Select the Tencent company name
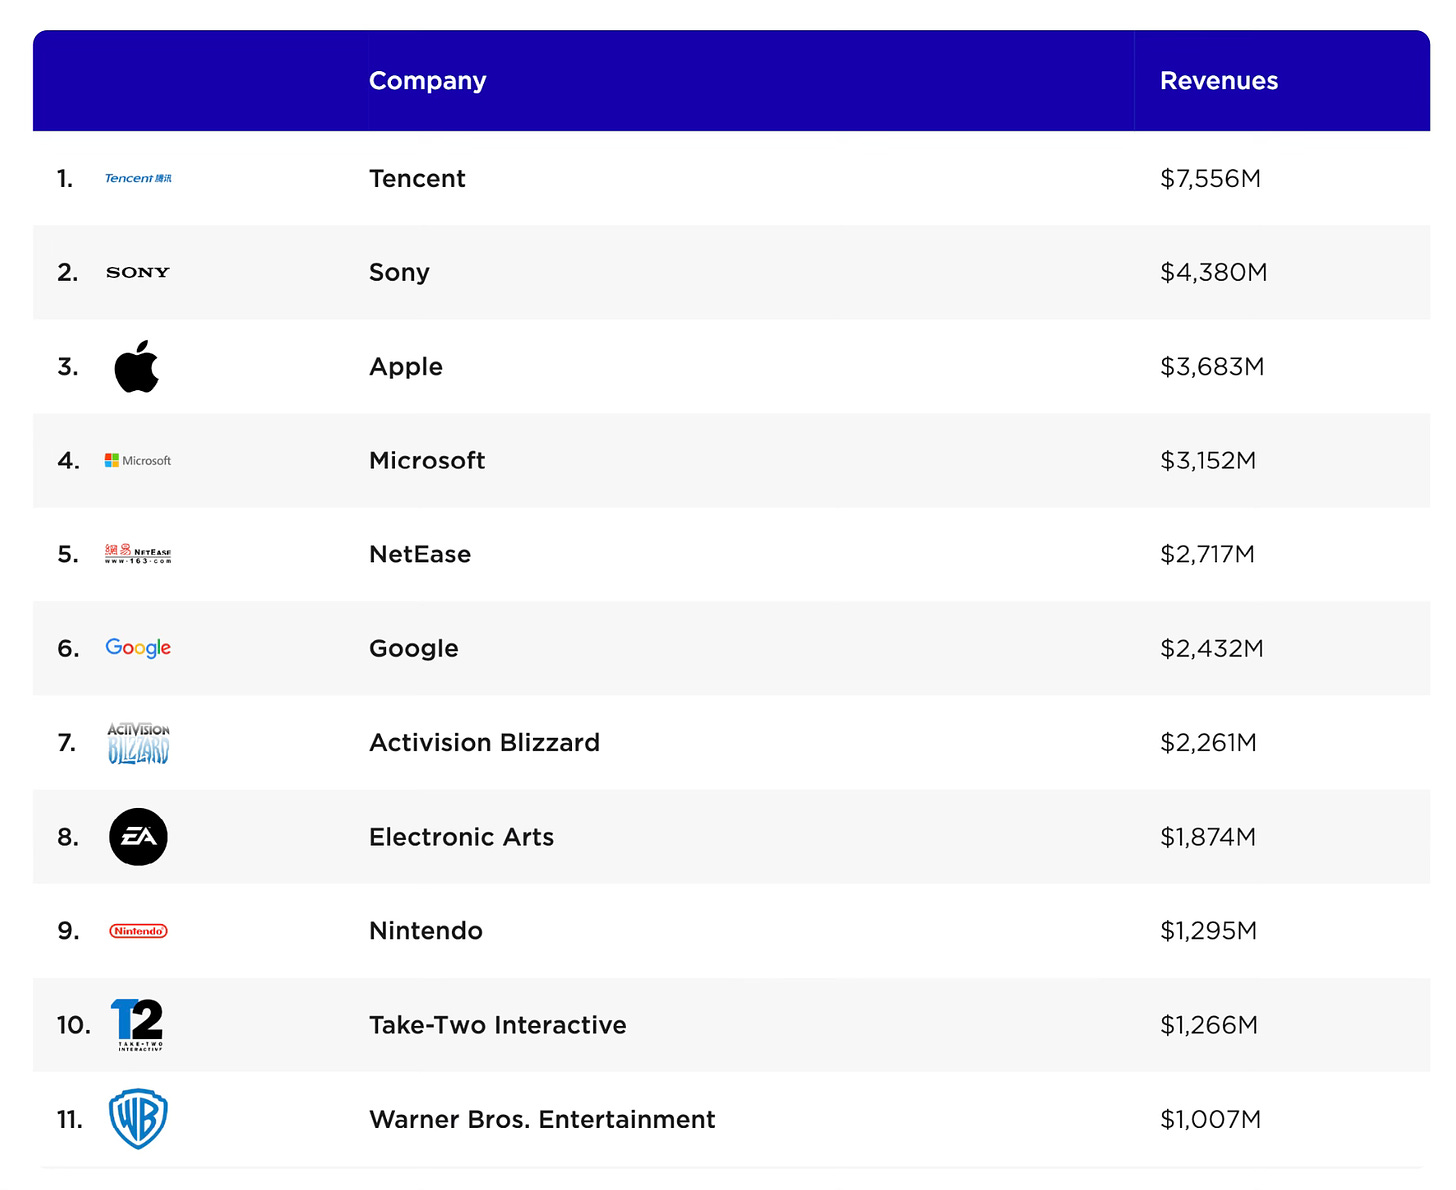Image resolution: width=1456 pixels, height=1190 pixels. (x=417, y=179)
